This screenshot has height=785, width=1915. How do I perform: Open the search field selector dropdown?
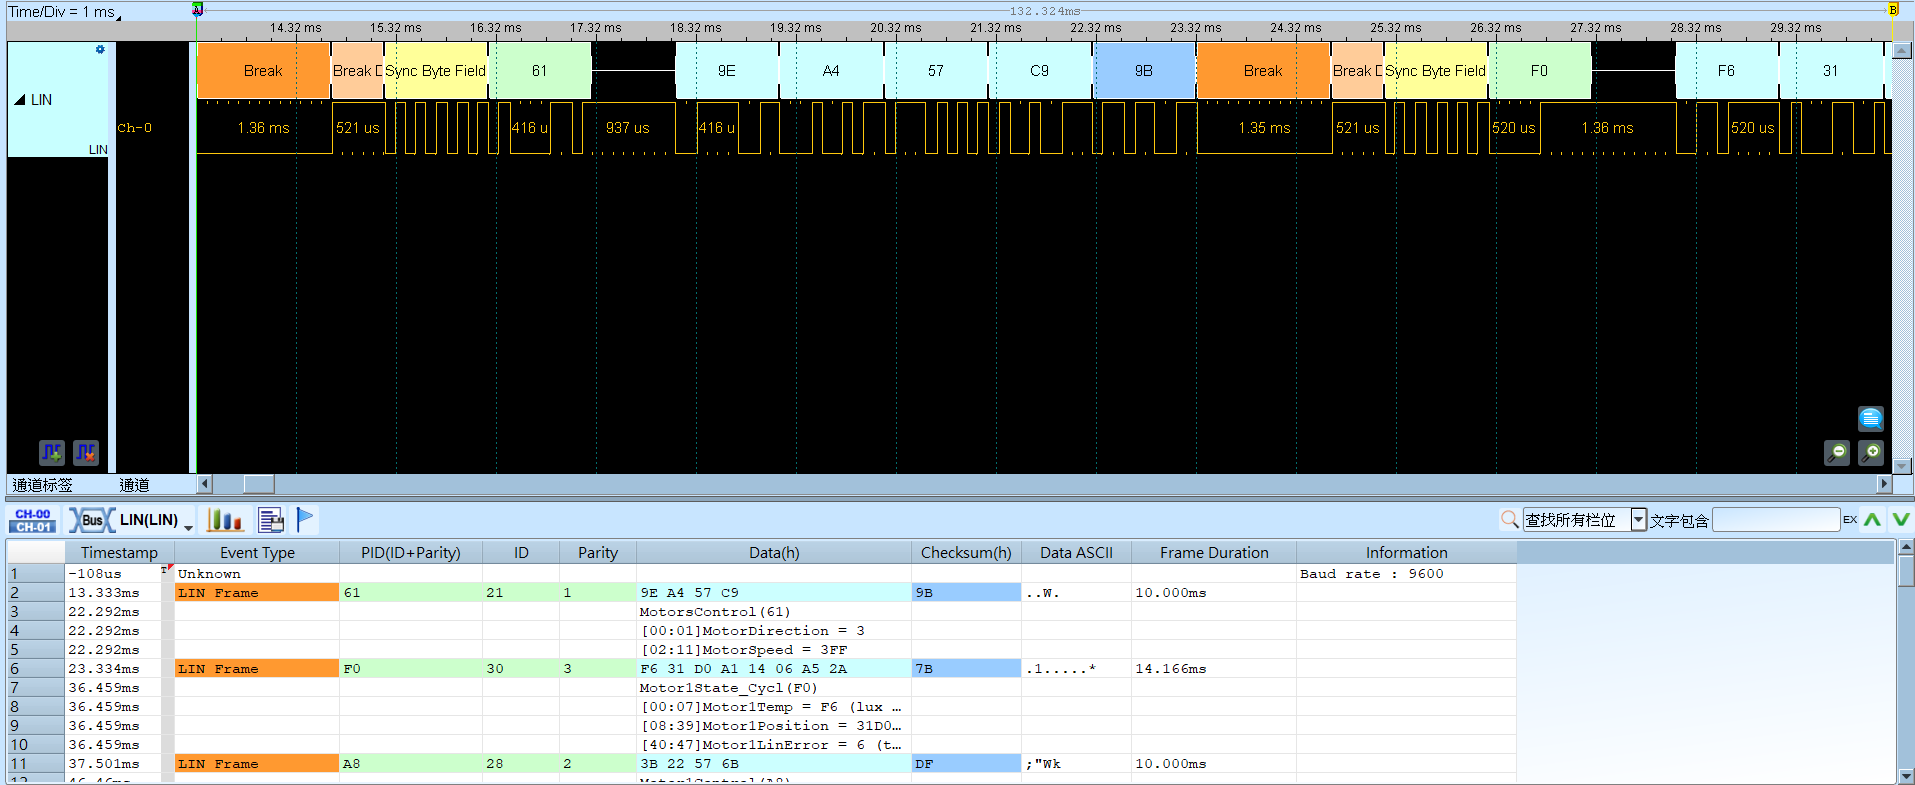tap(1638, 519)
